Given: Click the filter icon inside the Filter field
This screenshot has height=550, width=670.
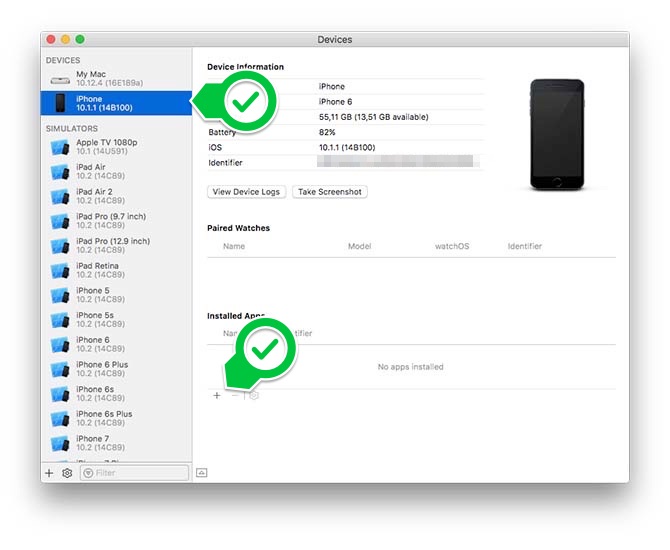Looking at the screenshot, I should (88, 473).
